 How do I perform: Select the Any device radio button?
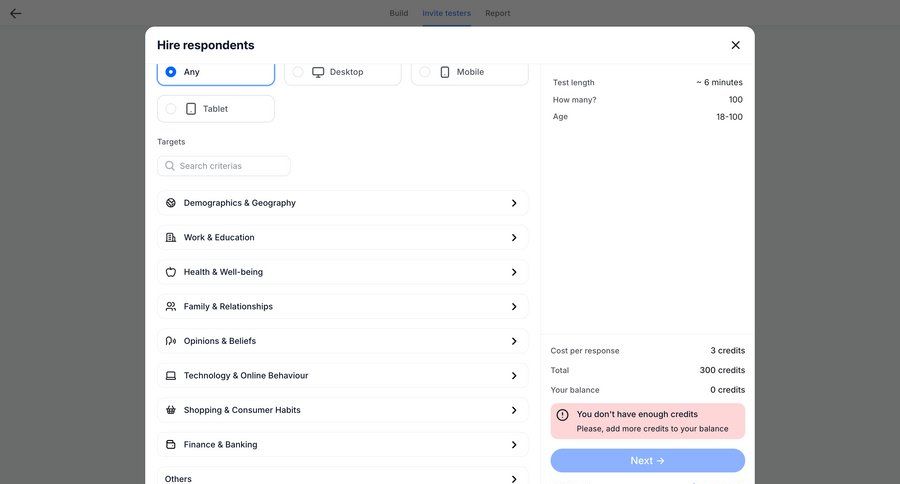[x=171, y=72]
